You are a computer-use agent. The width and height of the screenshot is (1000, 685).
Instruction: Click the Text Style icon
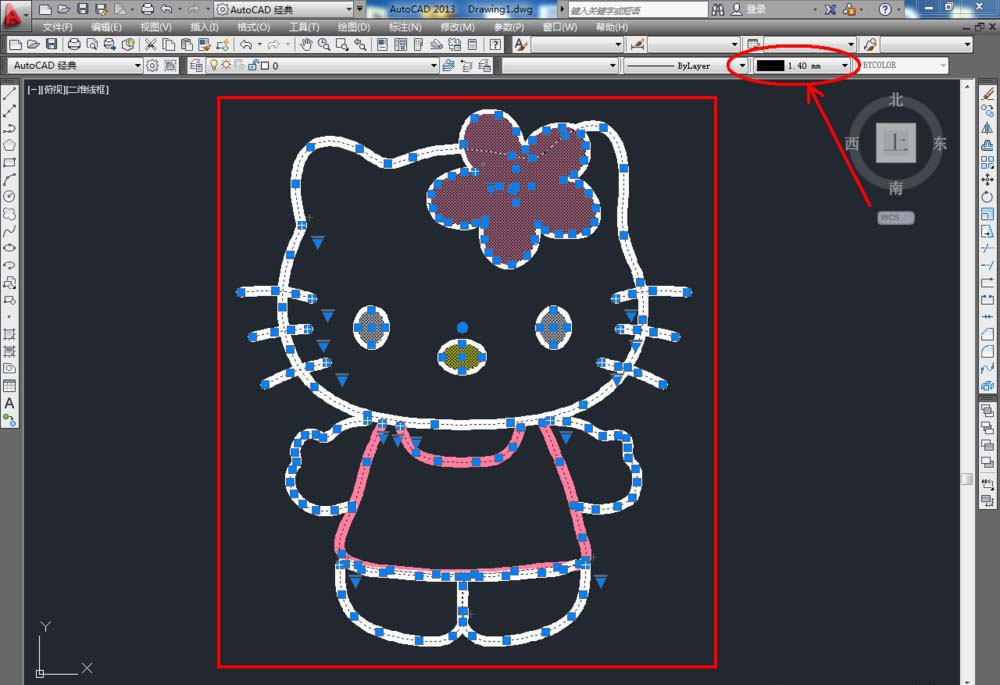pyautogui.click(x=520, y=45)
